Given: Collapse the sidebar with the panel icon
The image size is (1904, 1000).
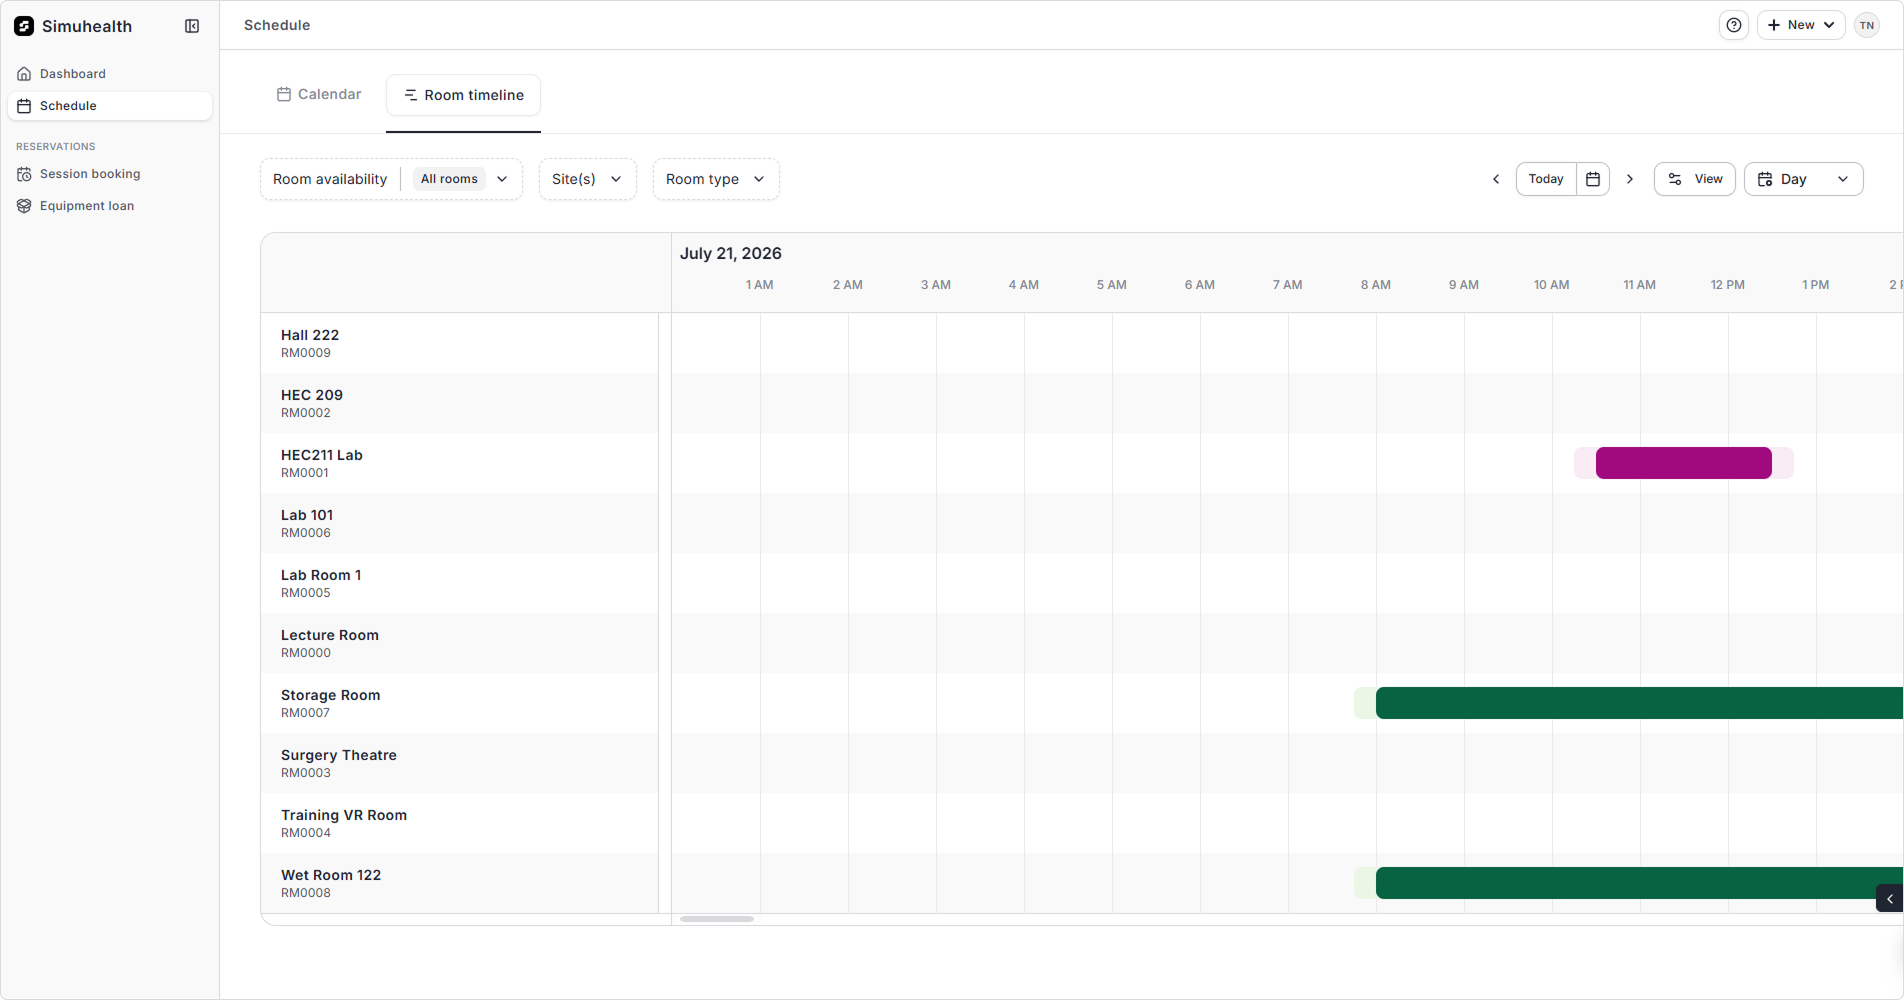Looking at the screenshot, I should [x=192, y=26].
